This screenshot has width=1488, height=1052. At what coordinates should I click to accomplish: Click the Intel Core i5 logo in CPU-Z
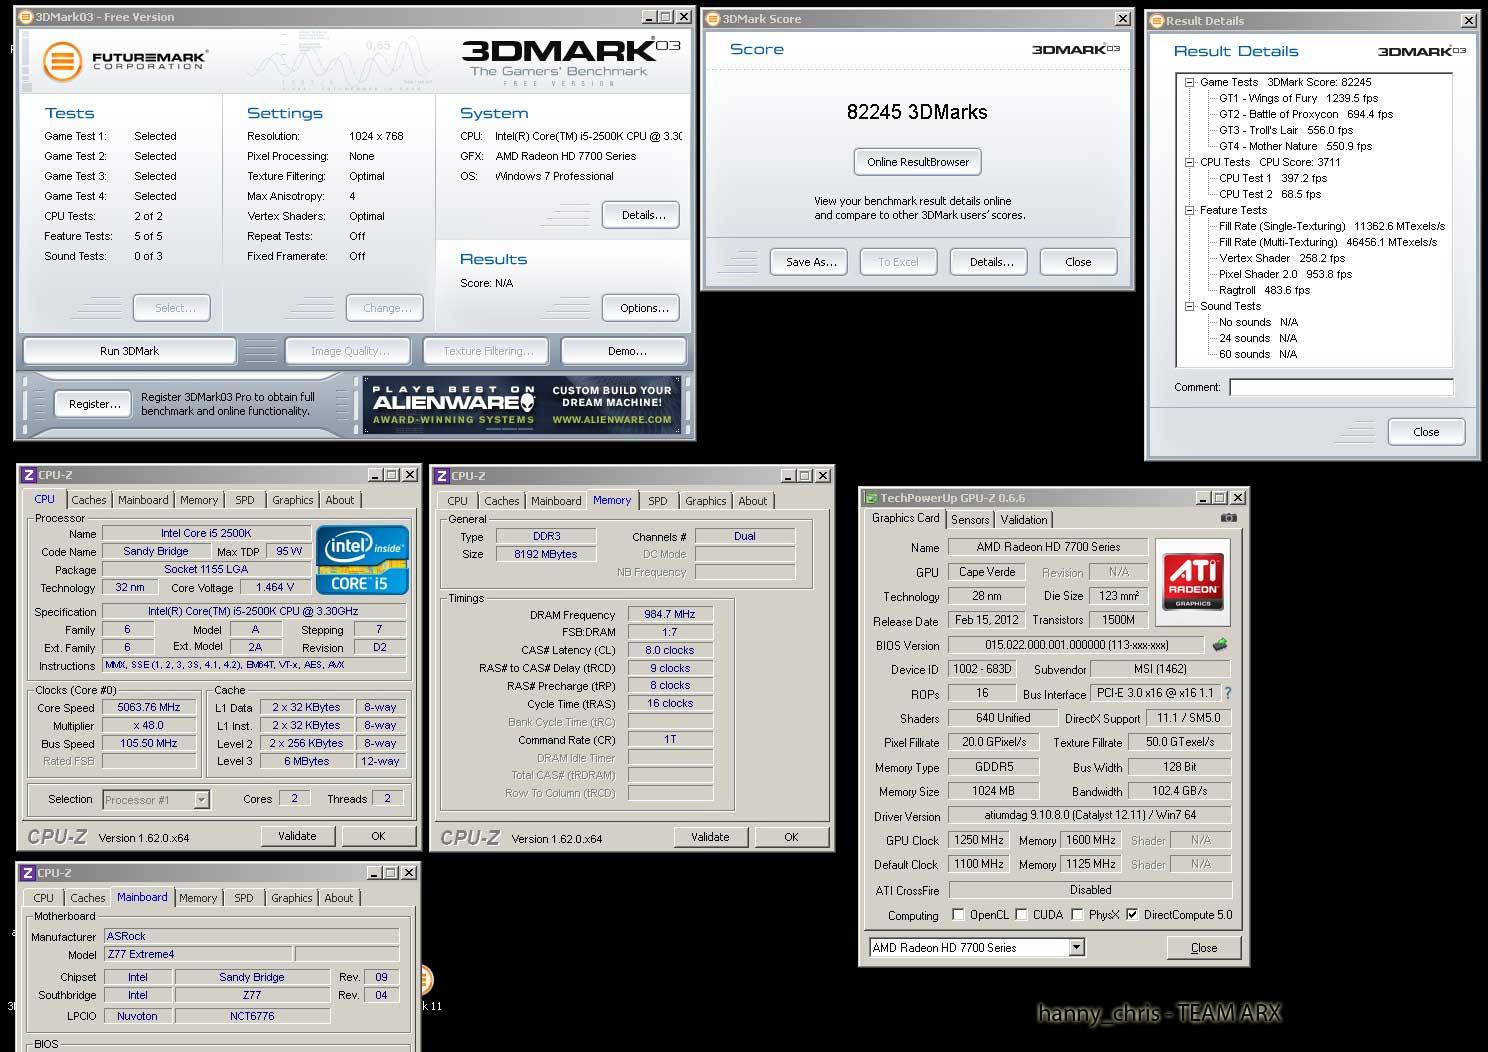click(362, 560)
